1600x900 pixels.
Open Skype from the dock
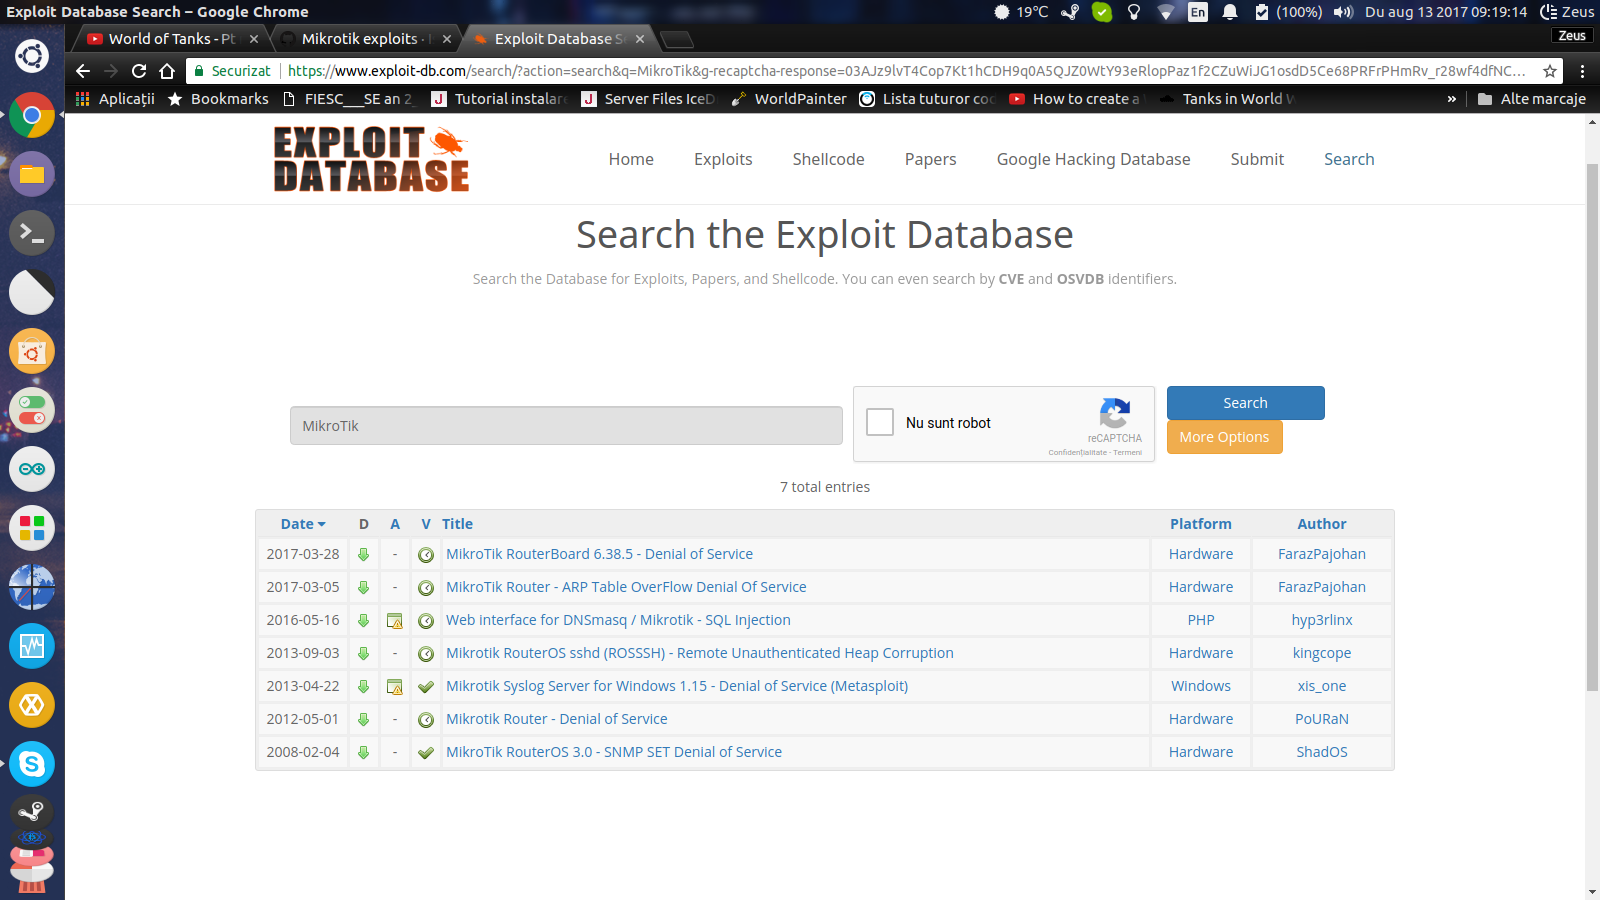[32, 764]
